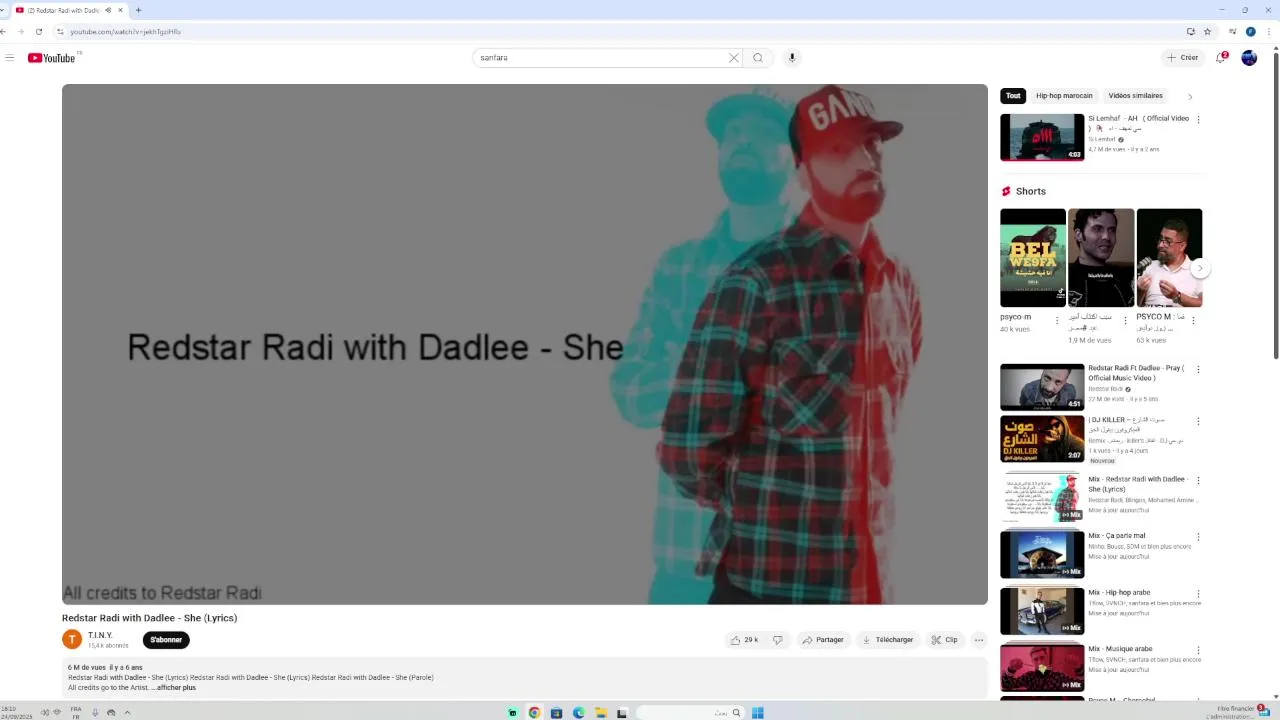Screen dimensions: 1280x720
Task: Open the Mix - Musique arabe playlist
Action: point(1042,668)
